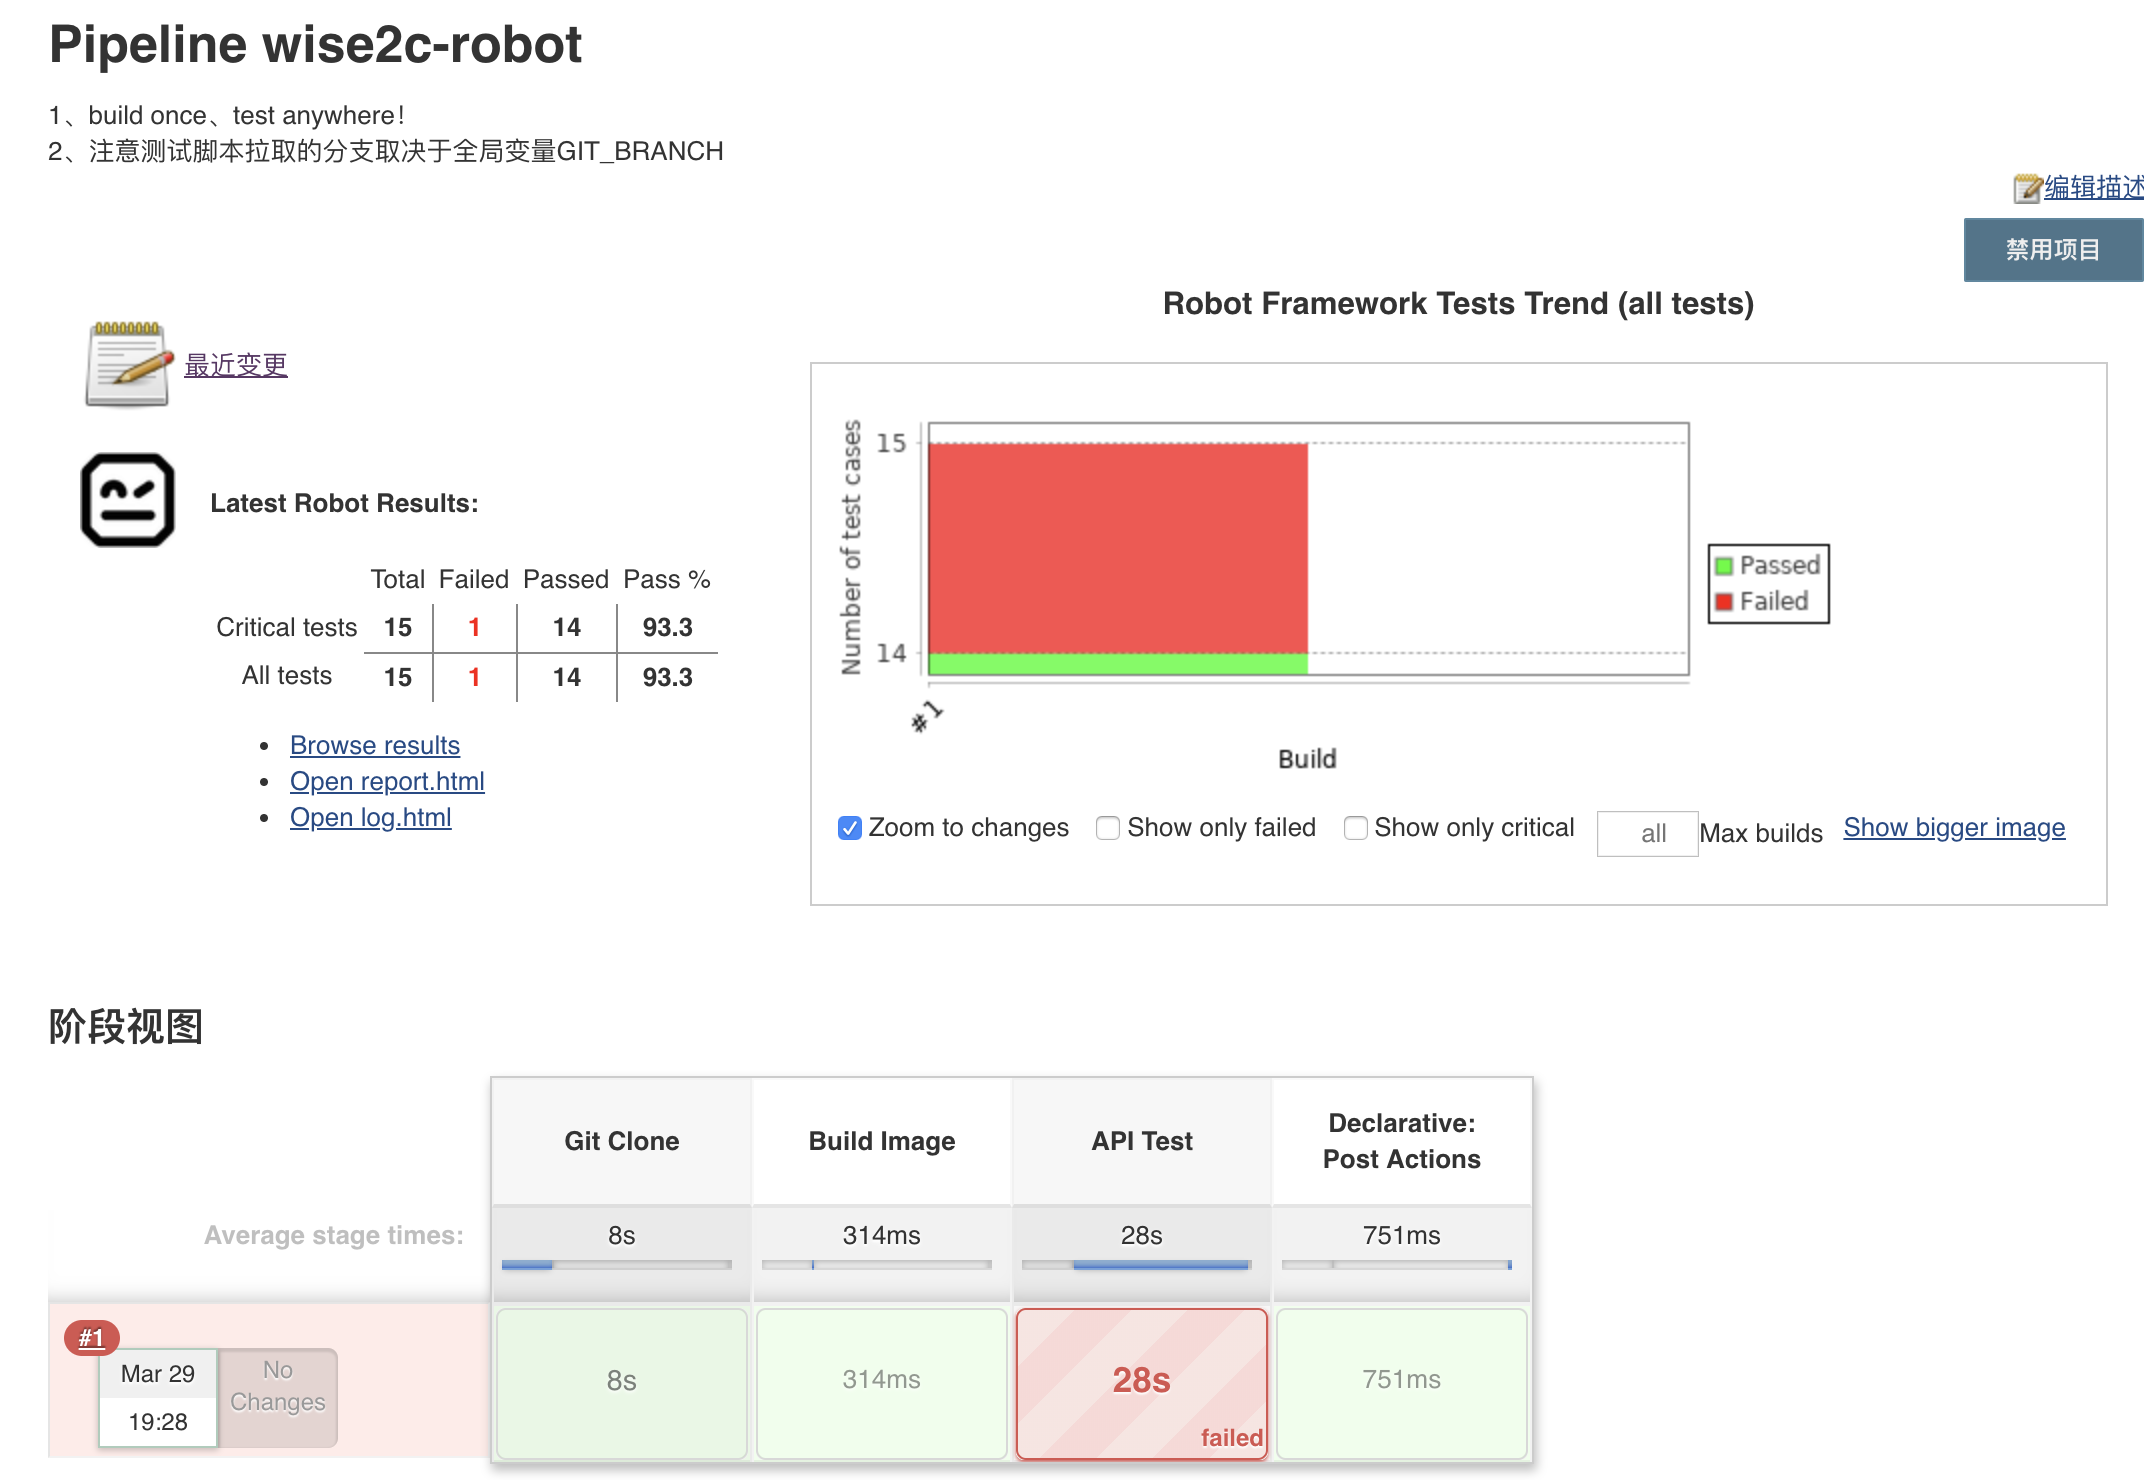The image size is (2144, 1480).
Task: Click the 禁用项目 button
Action: point(2053,250)
